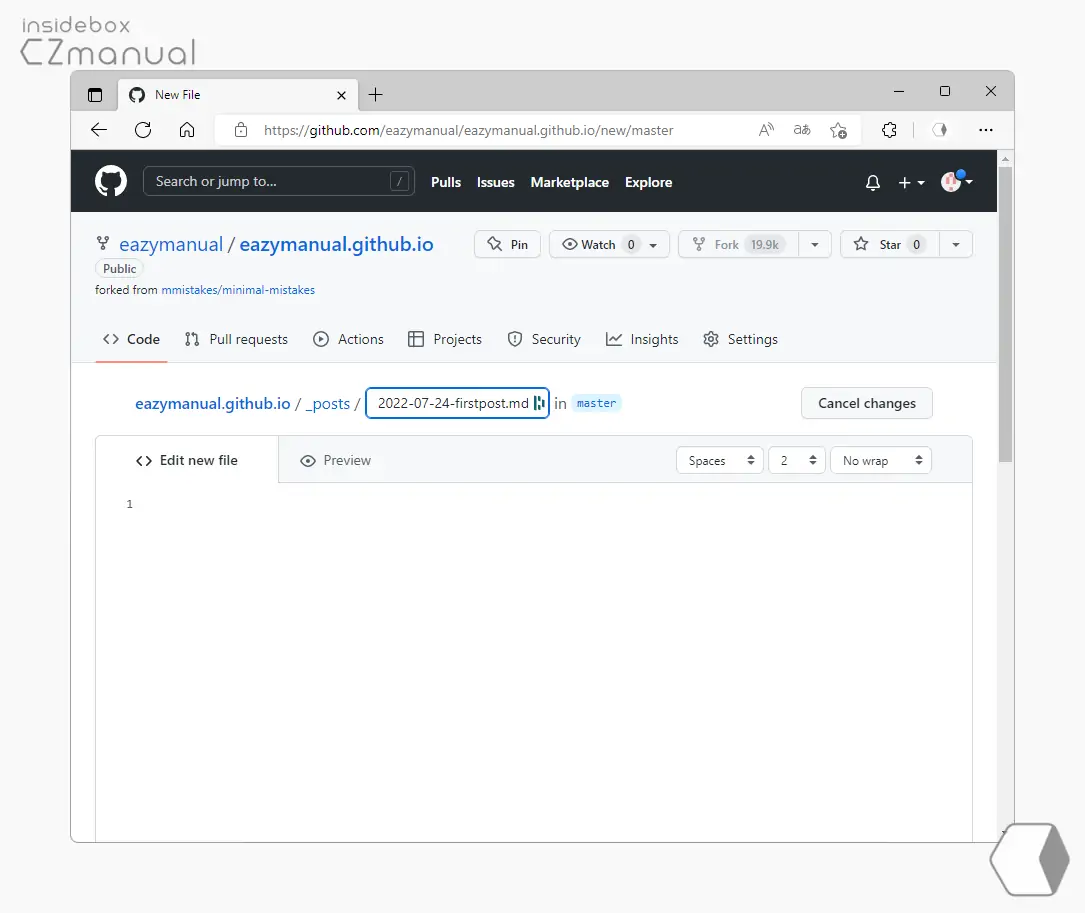Screen dimensions: 1085x913
Task: Select the Edit new file tab
Action: tap(187, 460)
